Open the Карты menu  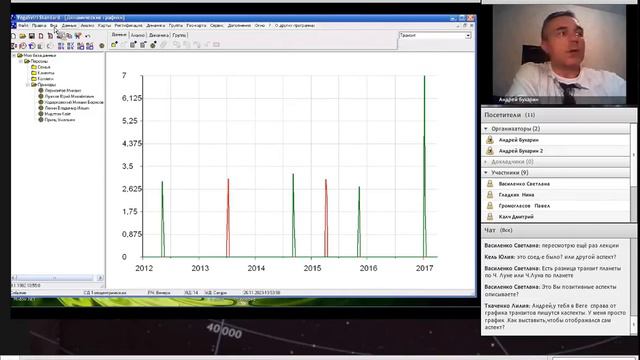(104, 25)
